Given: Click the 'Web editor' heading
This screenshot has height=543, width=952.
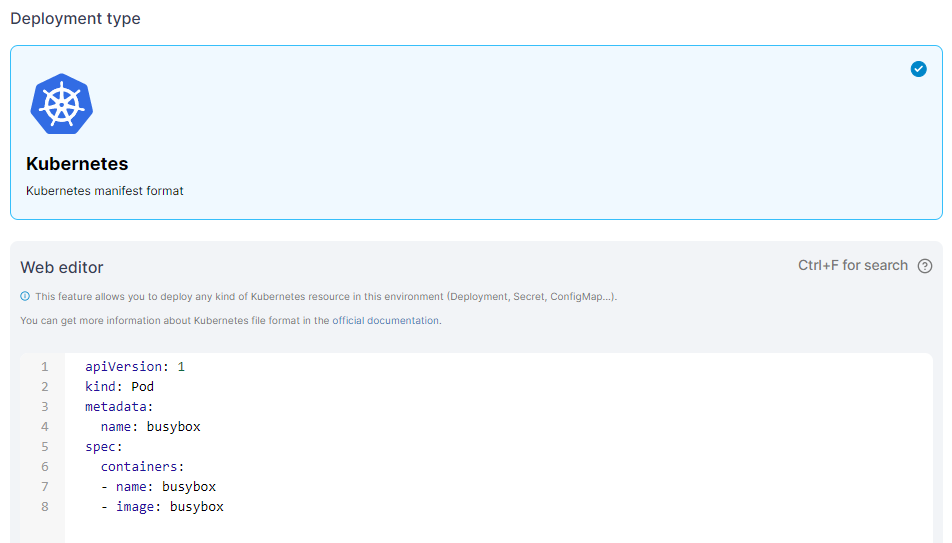Looking at the screenshot, I should (62, 267).
